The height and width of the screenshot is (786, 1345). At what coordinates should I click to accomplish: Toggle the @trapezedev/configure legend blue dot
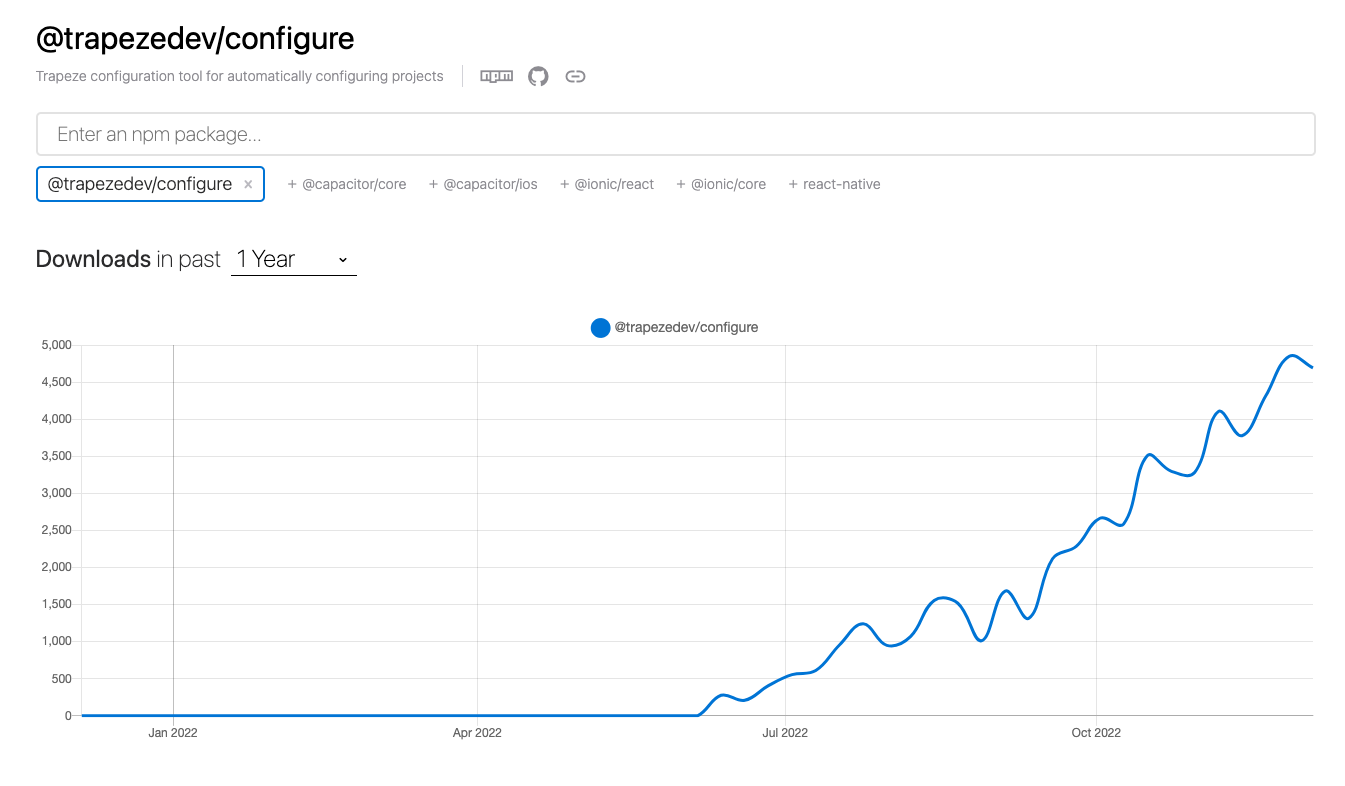pos(600,327)
